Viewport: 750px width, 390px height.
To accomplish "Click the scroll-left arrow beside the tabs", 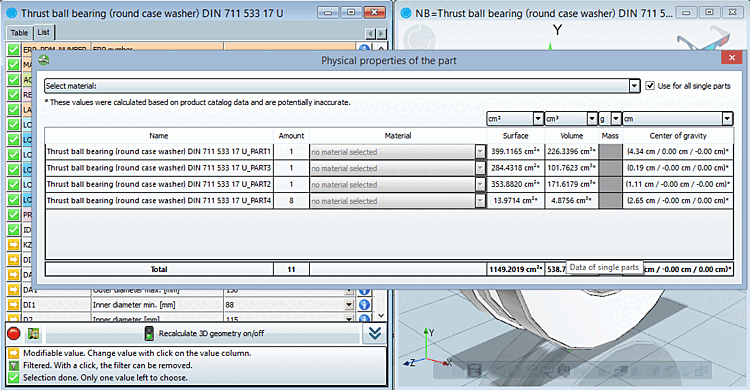I will [370, 33].
